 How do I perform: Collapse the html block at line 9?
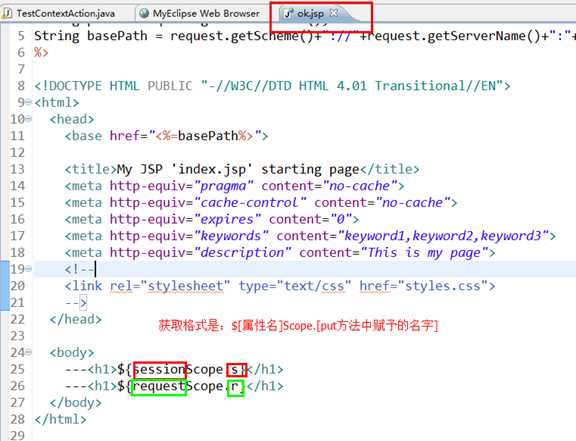(x=29, y=103)
